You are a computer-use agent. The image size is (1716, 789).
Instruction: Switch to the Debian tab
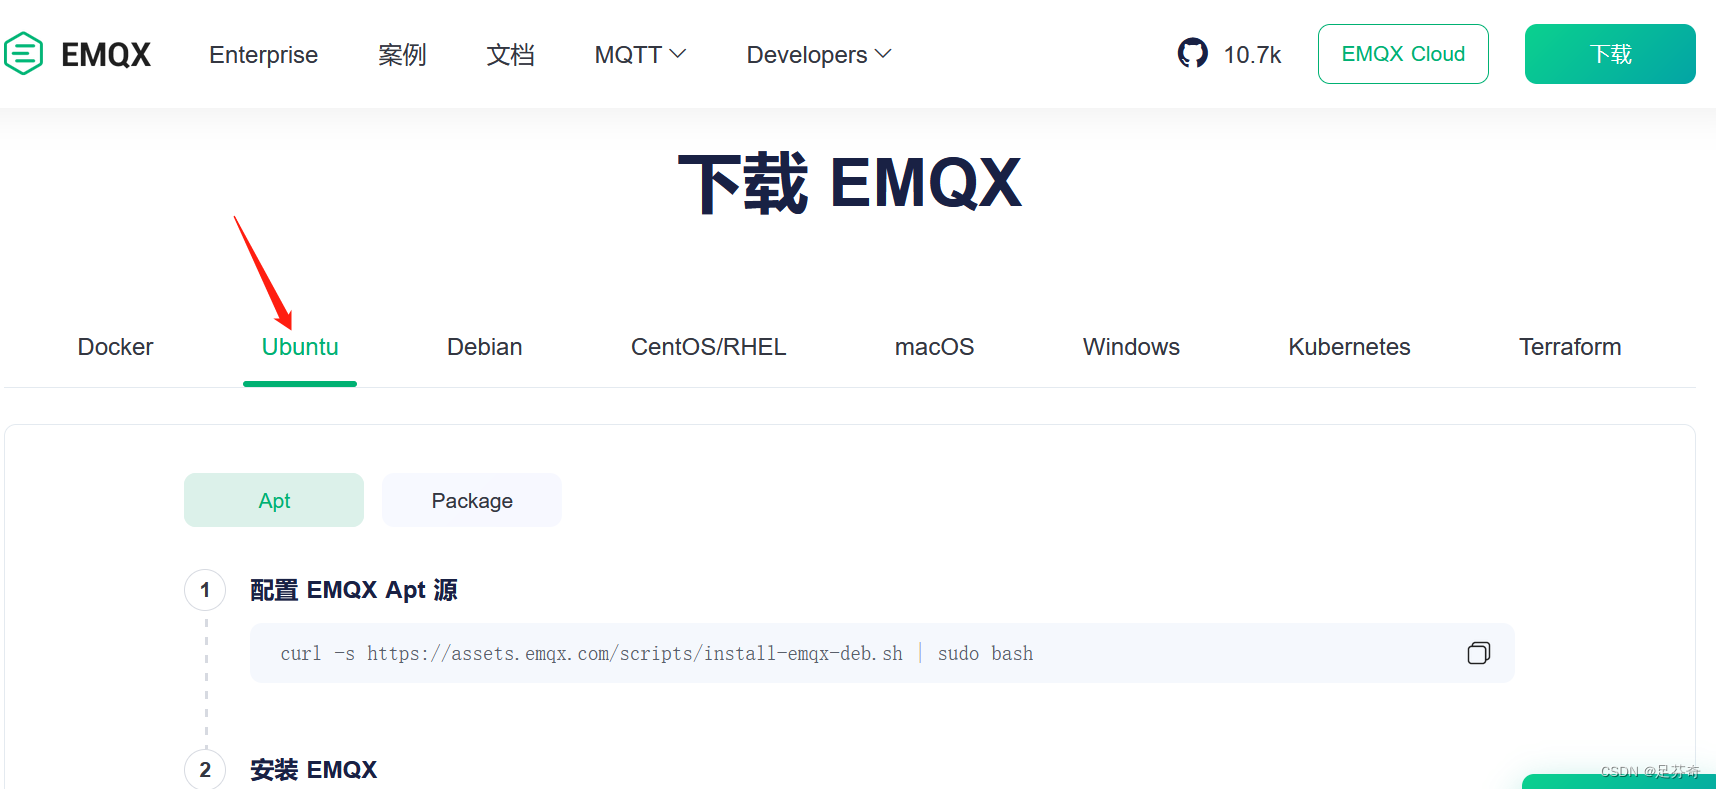(484, 347)
